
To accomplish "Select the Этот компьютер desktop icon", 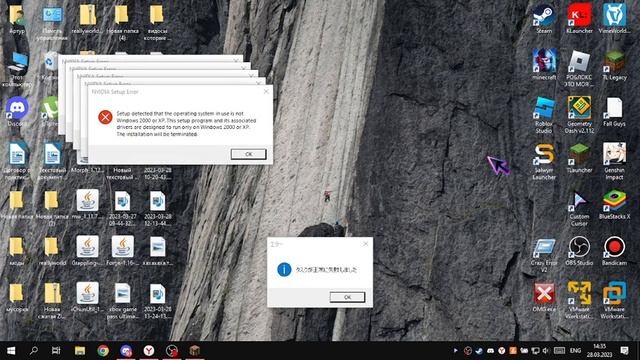I will pyautogui.click(x=17, y=69).
